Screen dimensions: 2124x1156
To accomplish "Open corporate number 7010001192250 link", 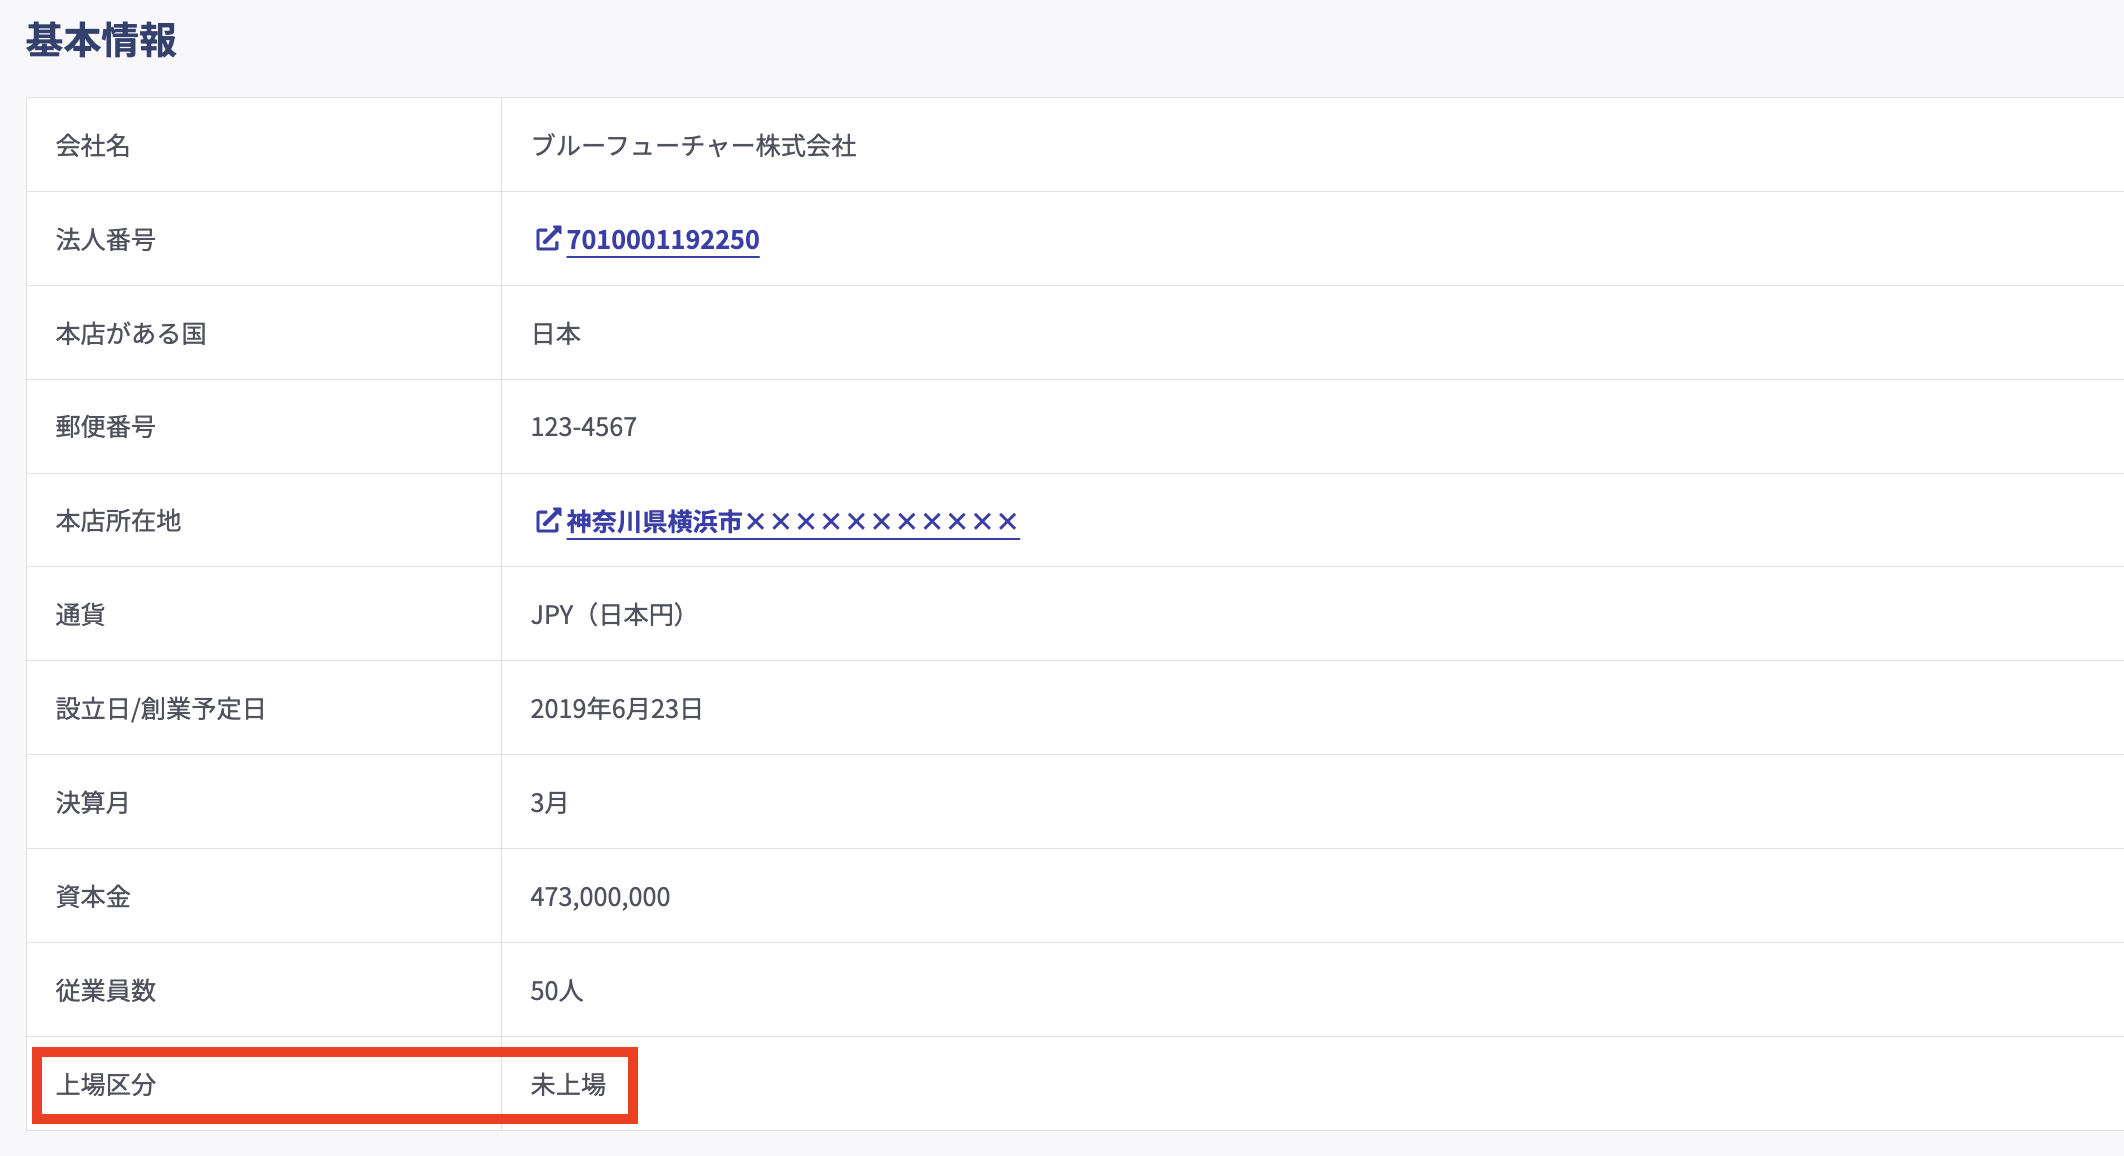I will (663, 240).
